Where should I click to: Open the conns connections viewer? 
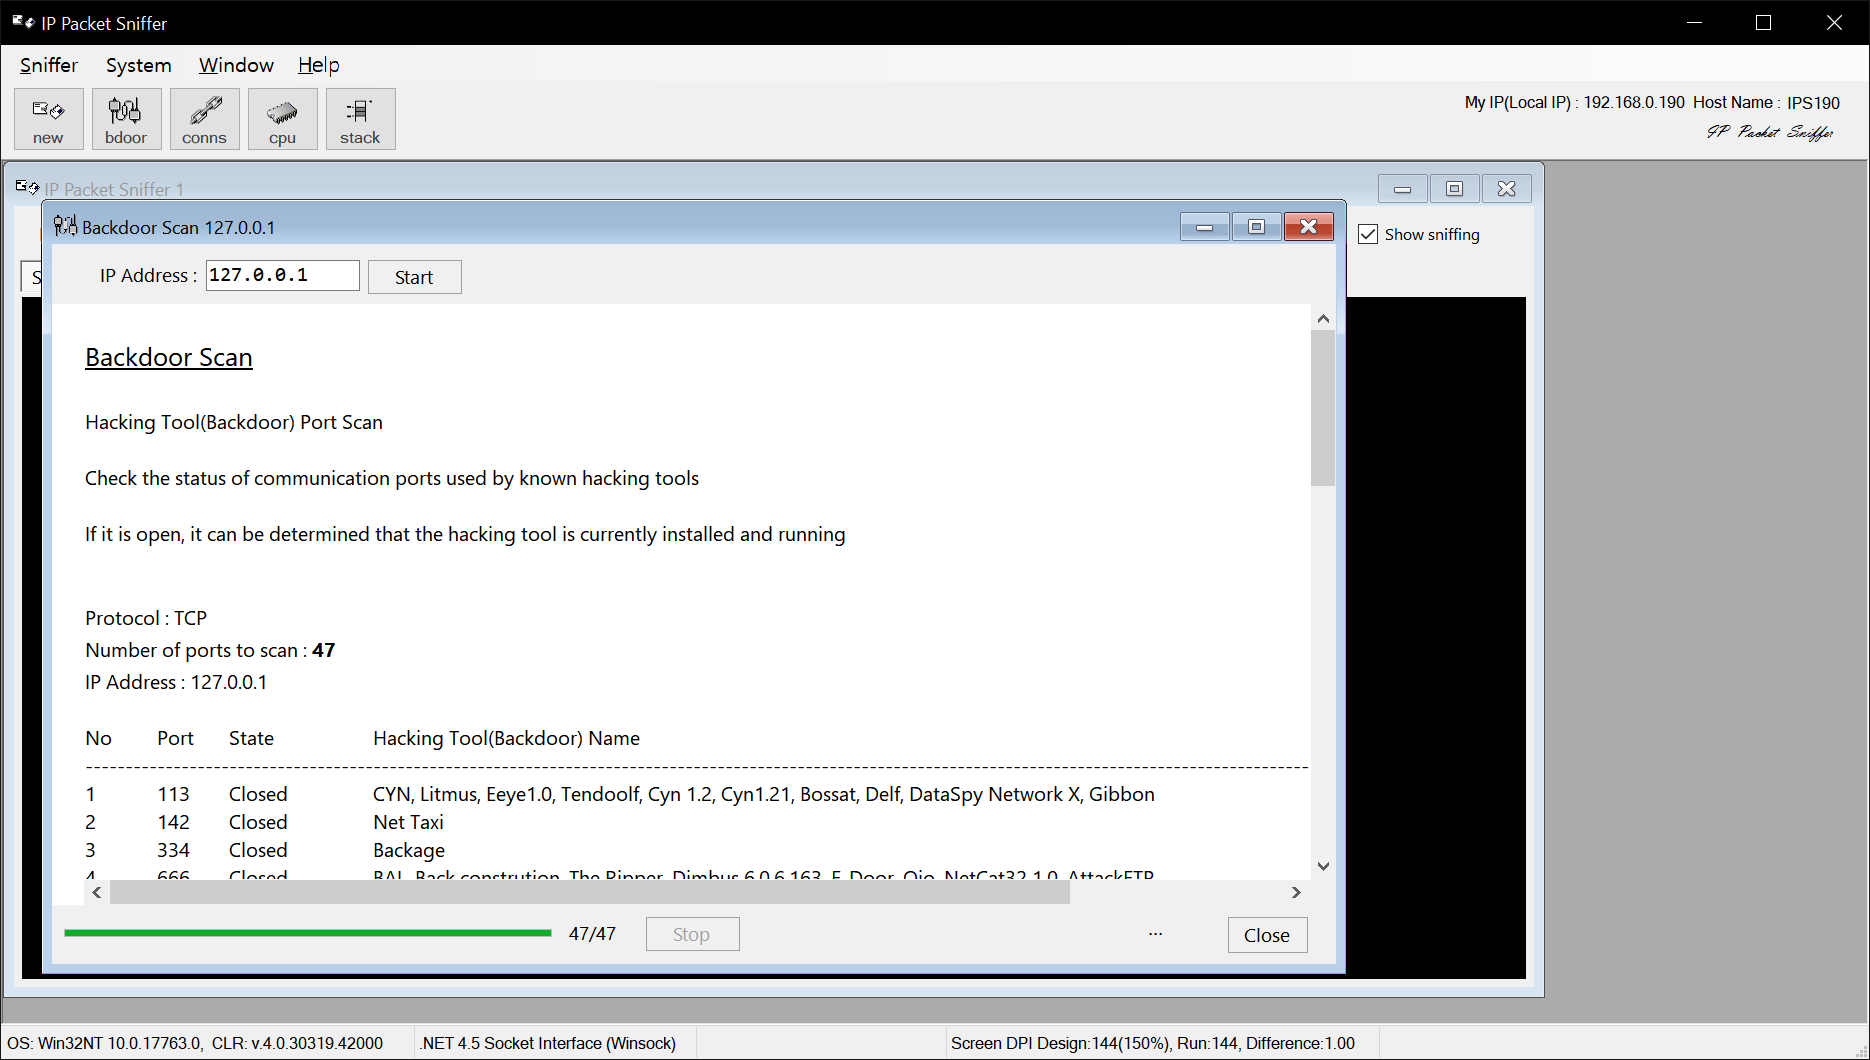click(204, 118)
